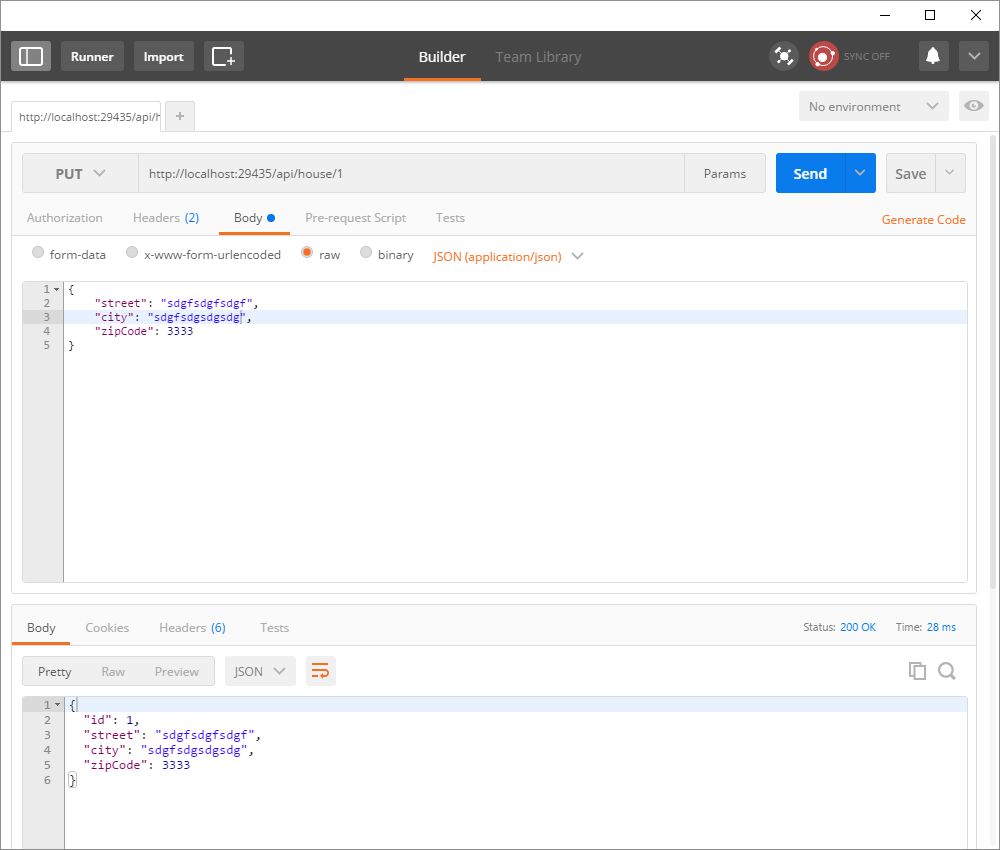The height and width of the screenshot is (850, 1000).
Task: Switch response view to Pretty
Action: [x=54, y=671]
